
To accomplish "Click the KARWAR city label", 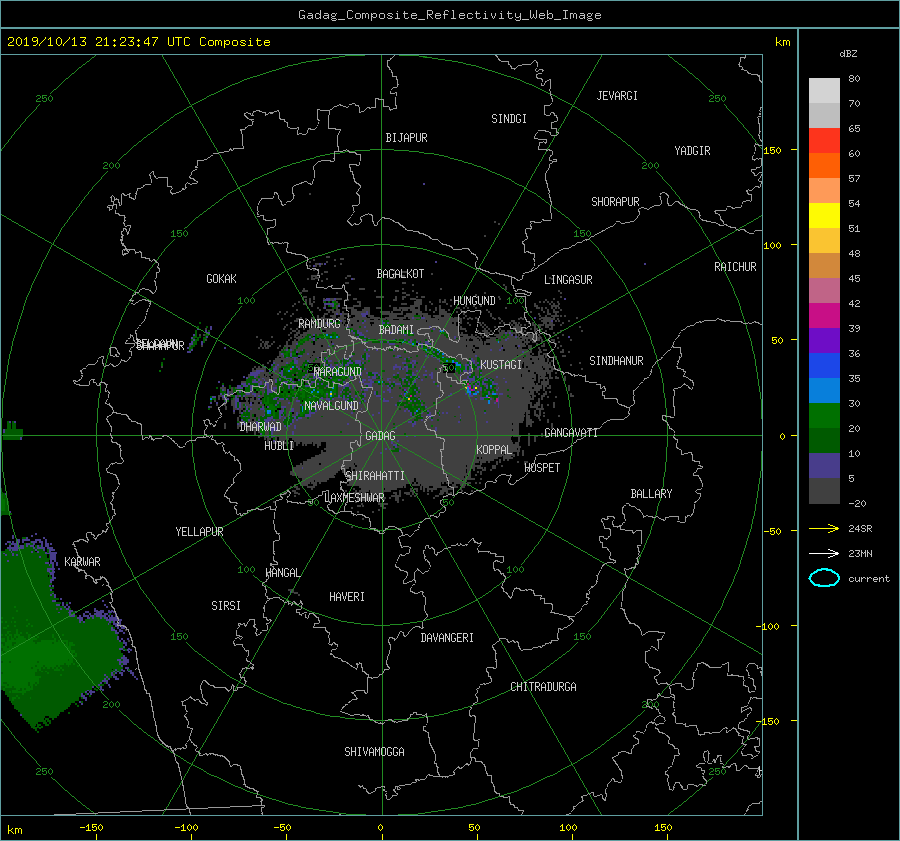I will (x=82, y=561).
